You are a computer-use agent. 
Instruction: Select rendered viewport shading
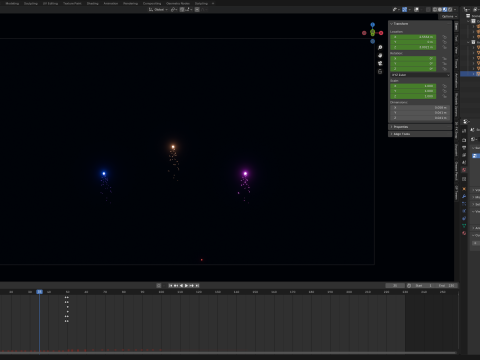450,9
